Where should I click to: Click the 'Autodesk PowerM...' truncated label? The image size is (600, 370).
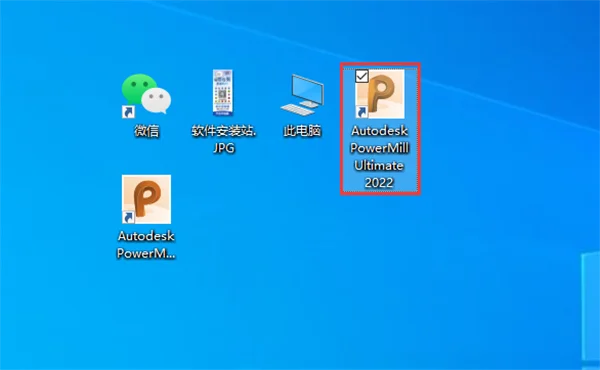(146, 244)
